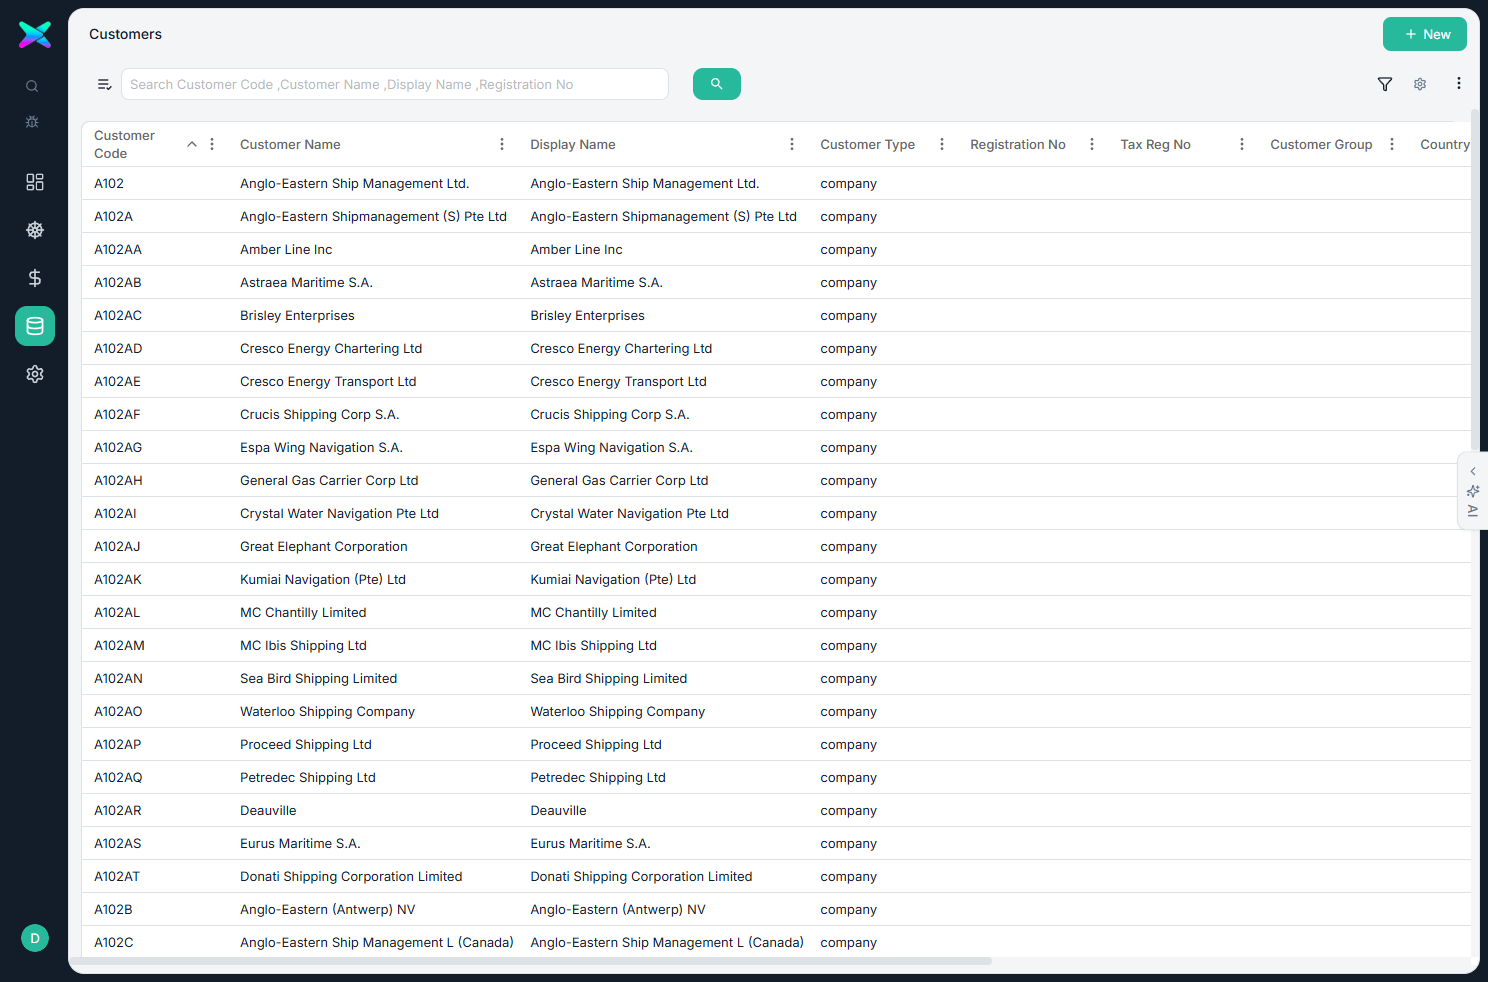Select Proceed Shipping Ltd display name

596,744
